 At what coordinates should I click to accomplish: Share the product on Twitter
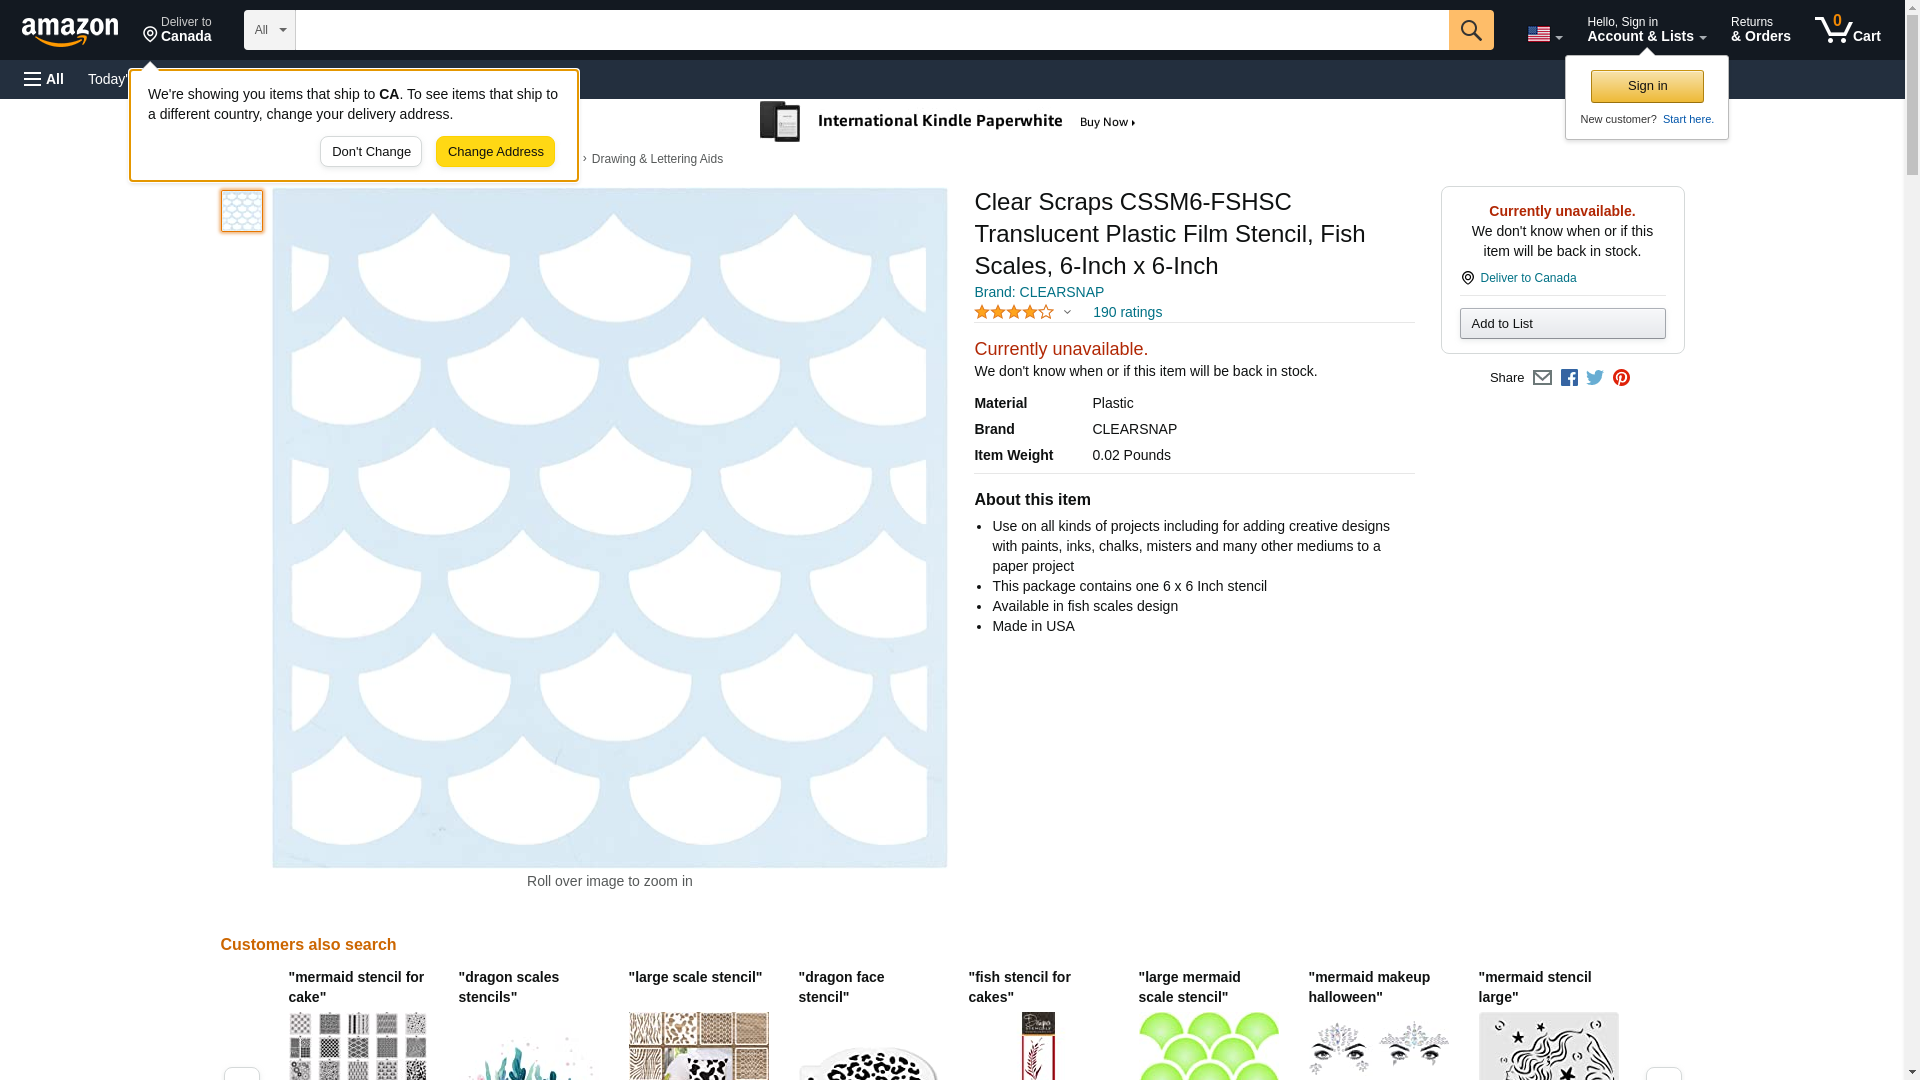click(x=1595, y=378)
